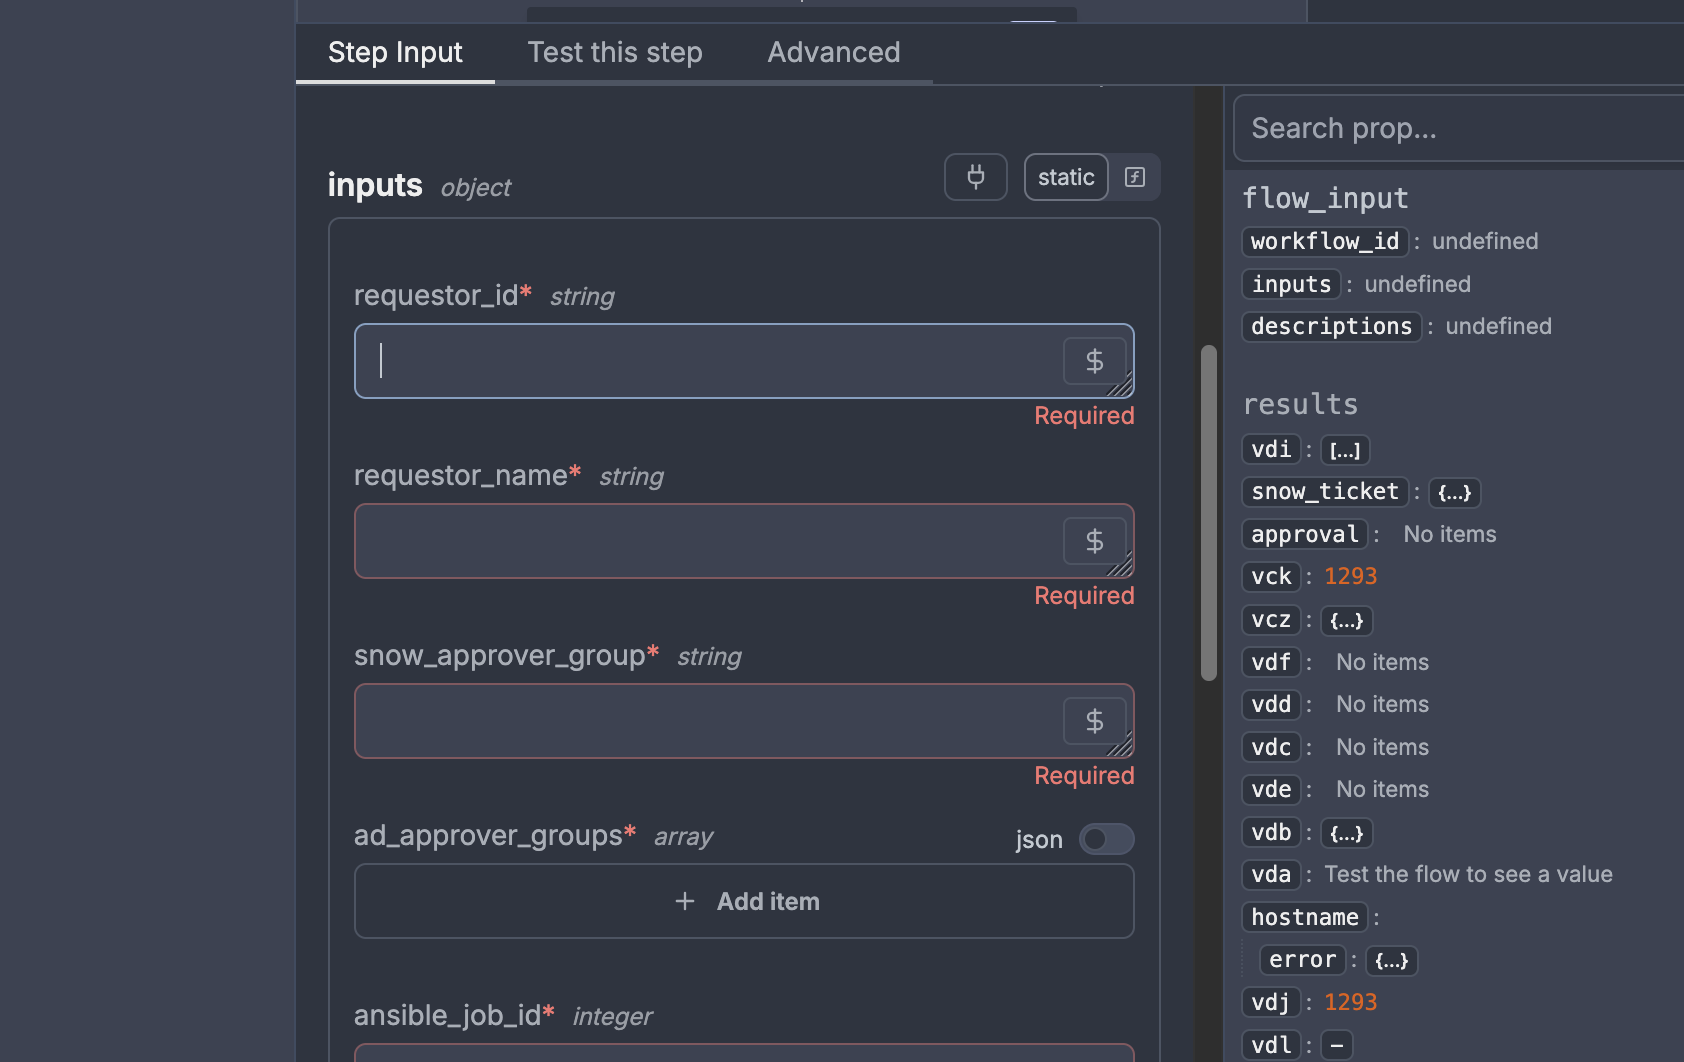The width and height of the screenshot is (1684, 1062).
Task: Click dollar icon in snow_approver_group field
Action: click(x=1094, y=721)
